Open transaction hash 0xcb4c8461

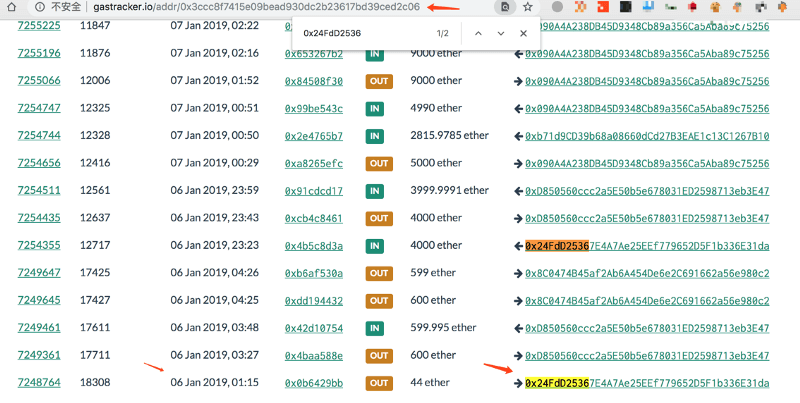click(x=314, y=219)
